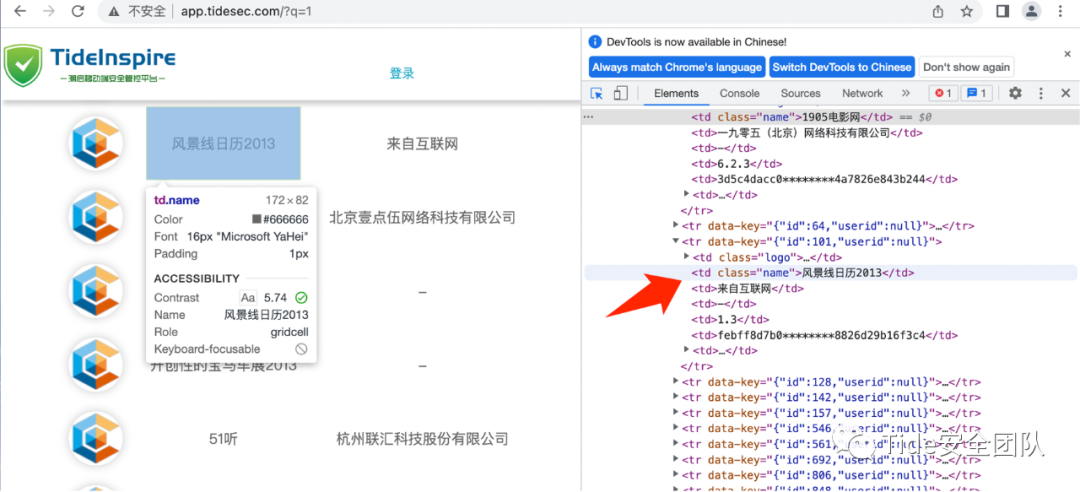
Task: Select the td name 1905电影网 DOM line
Action: tap(792, 116)
